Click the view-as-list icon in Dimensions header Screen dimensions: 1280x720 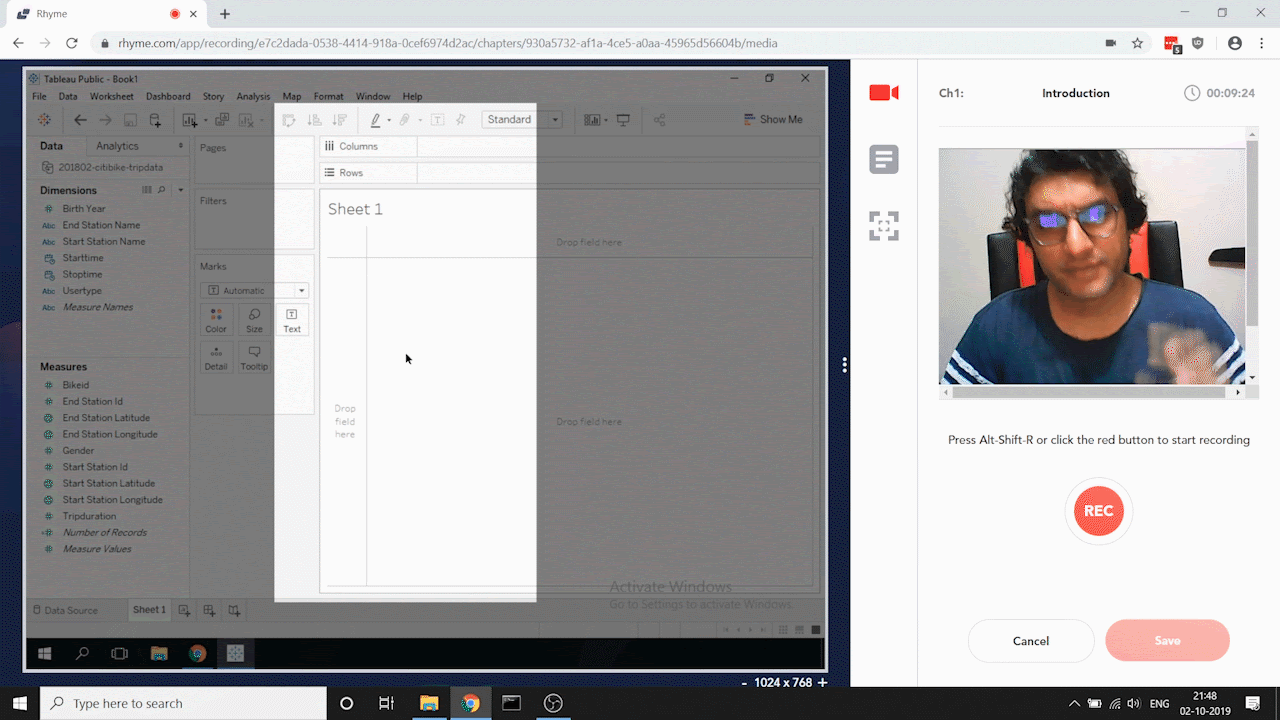click(x=147, y=190)
